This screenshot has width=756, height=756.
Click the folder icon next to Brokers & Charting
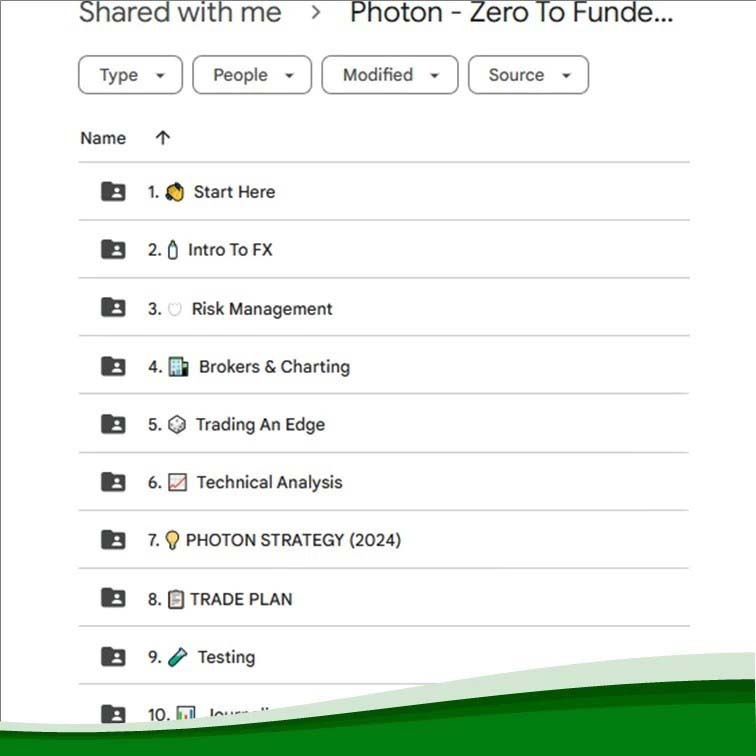(x=113, y=366)
